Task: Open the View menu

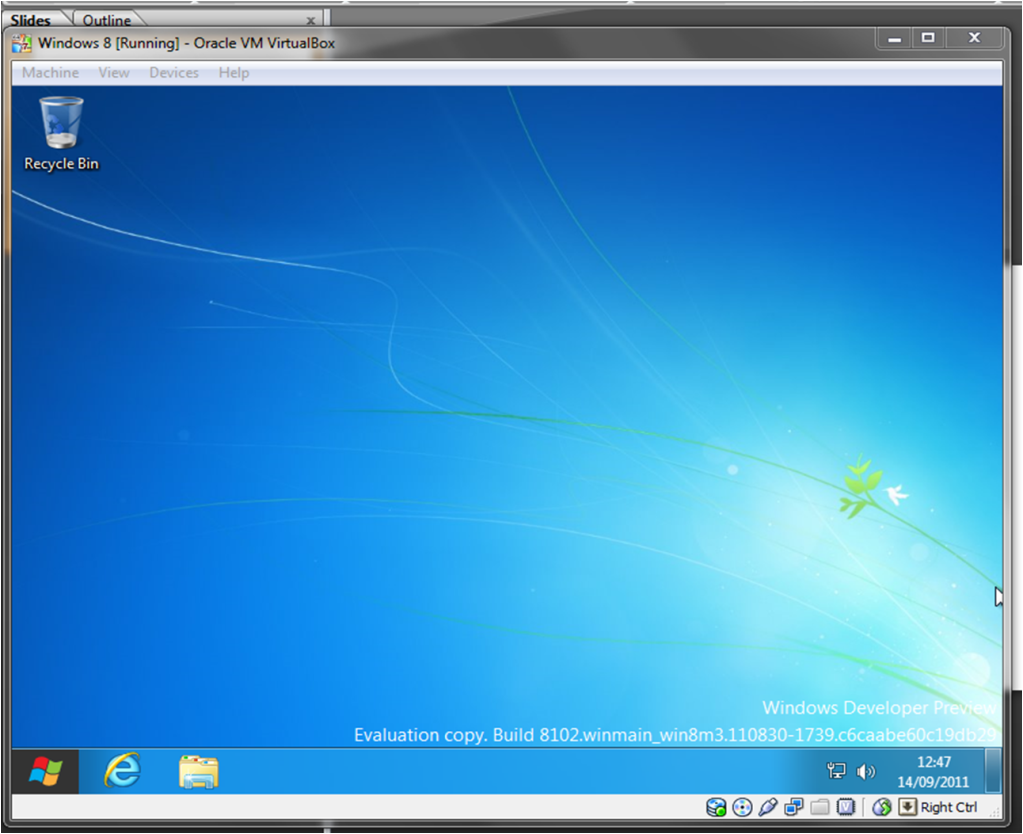Action: (x=114, y=73)
